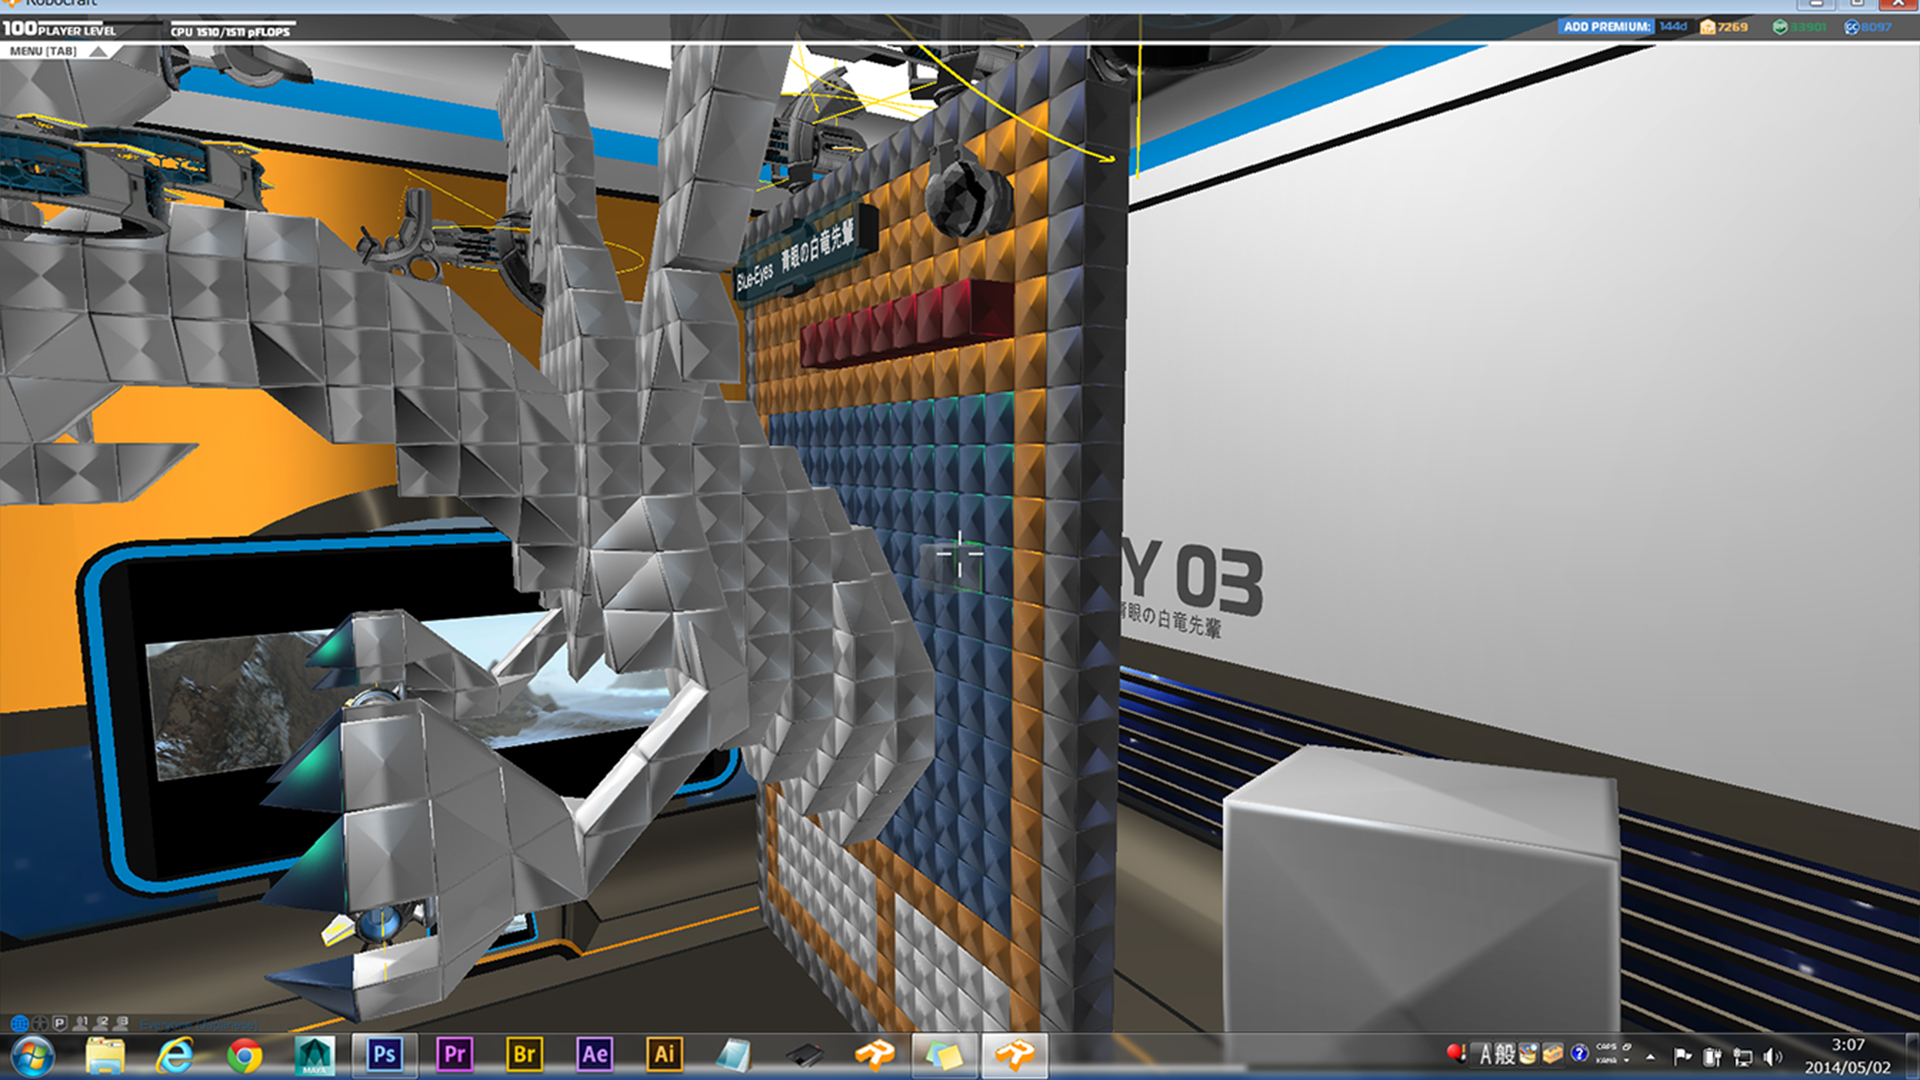Click the blue galaxy cash icon
1920x1080 pixels.
tap(1852, 27)
